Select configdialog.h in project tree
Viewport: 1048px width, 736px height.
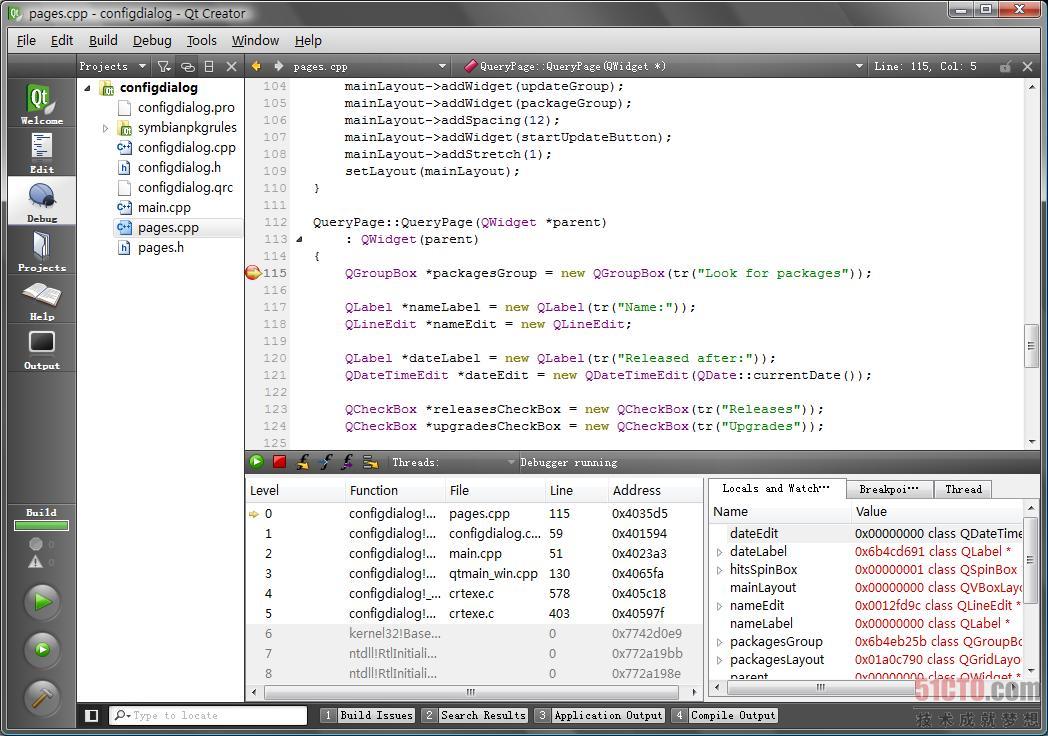[x=179, y=168]
